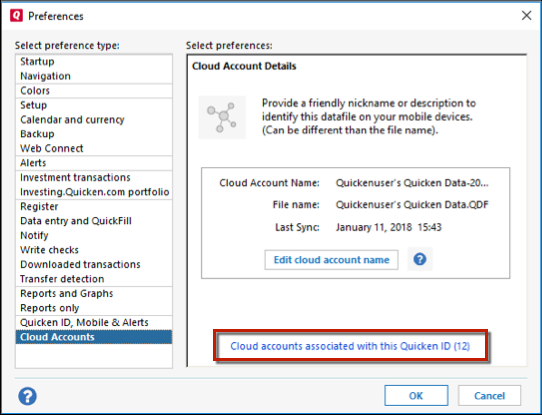Click the 'Last Sync:' label
The width and height of the screenshot is (542, 415).
[x=297, y=227]
